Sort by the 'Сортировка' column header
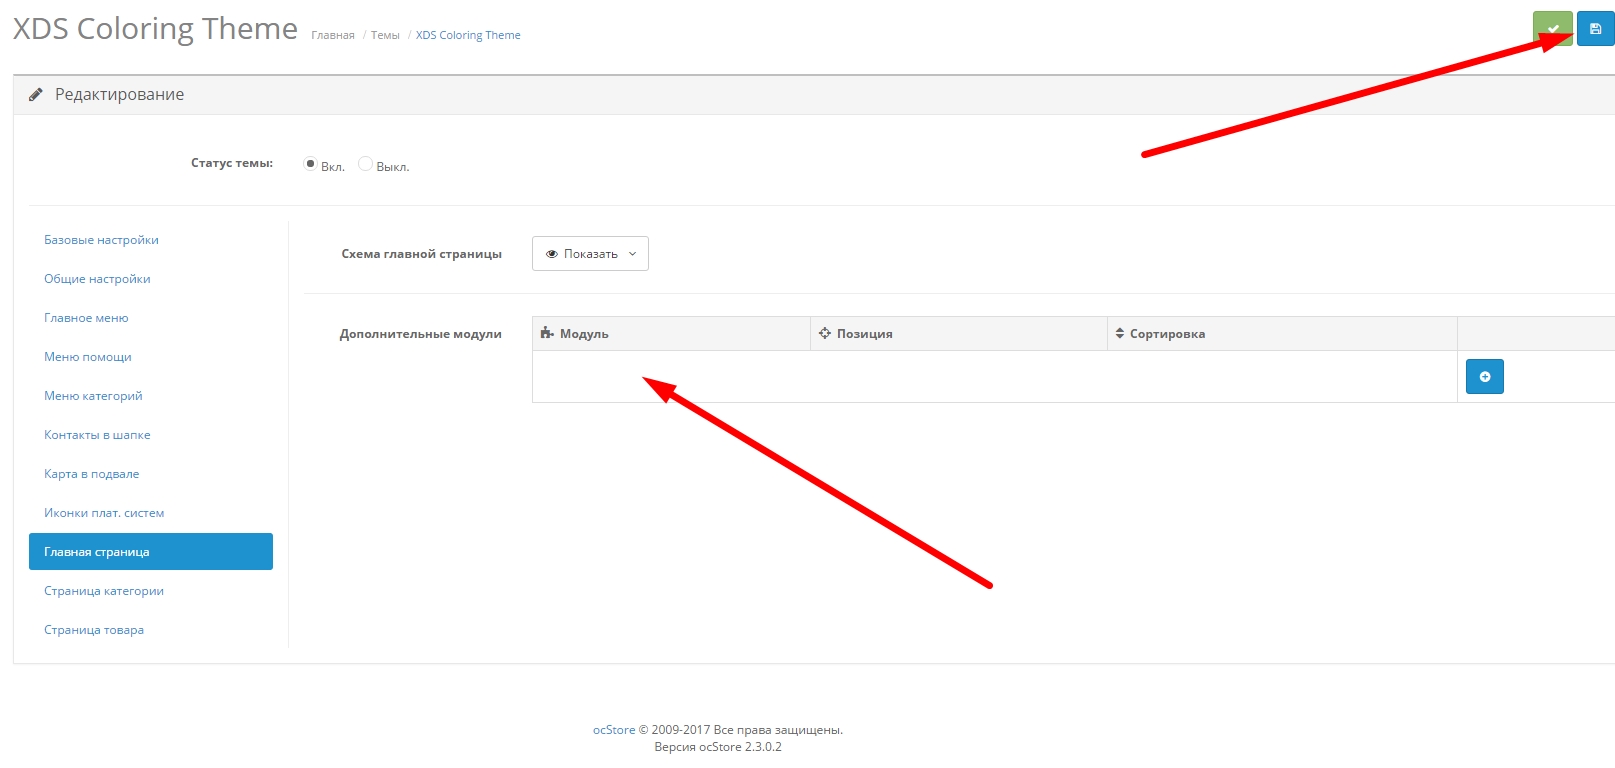Screen dimensions: 1615x768 1166,334
